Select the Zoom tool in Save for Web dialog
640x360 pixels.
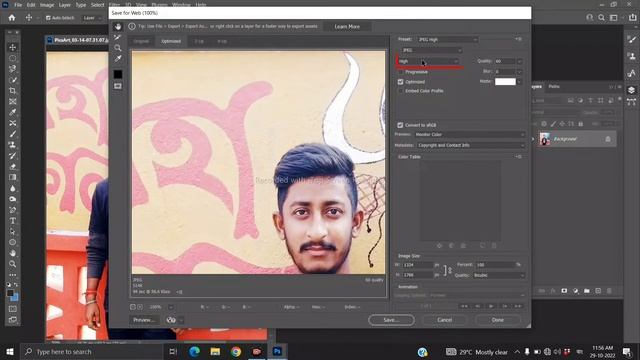click(x=118, y=48)
